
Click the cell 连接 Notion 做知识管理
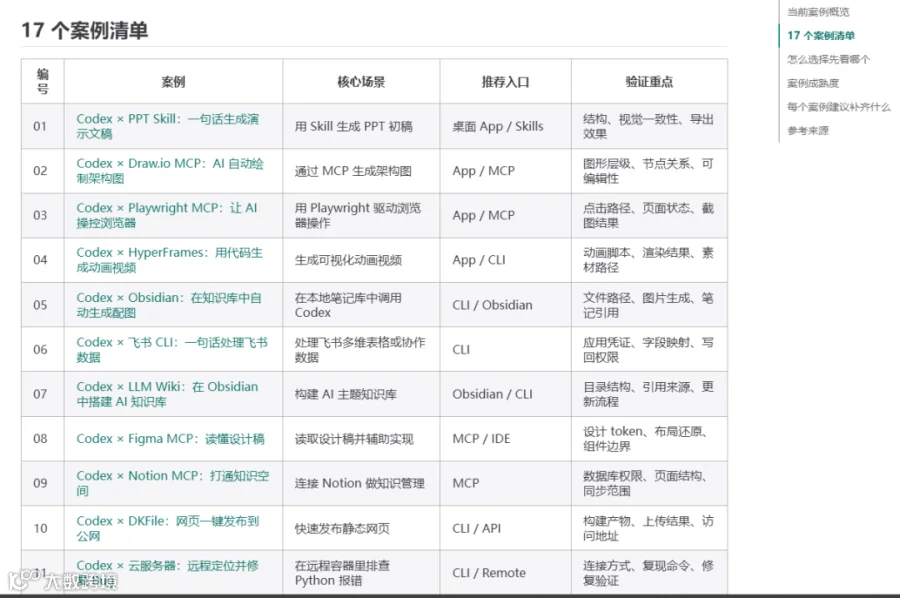coord(360,483)
